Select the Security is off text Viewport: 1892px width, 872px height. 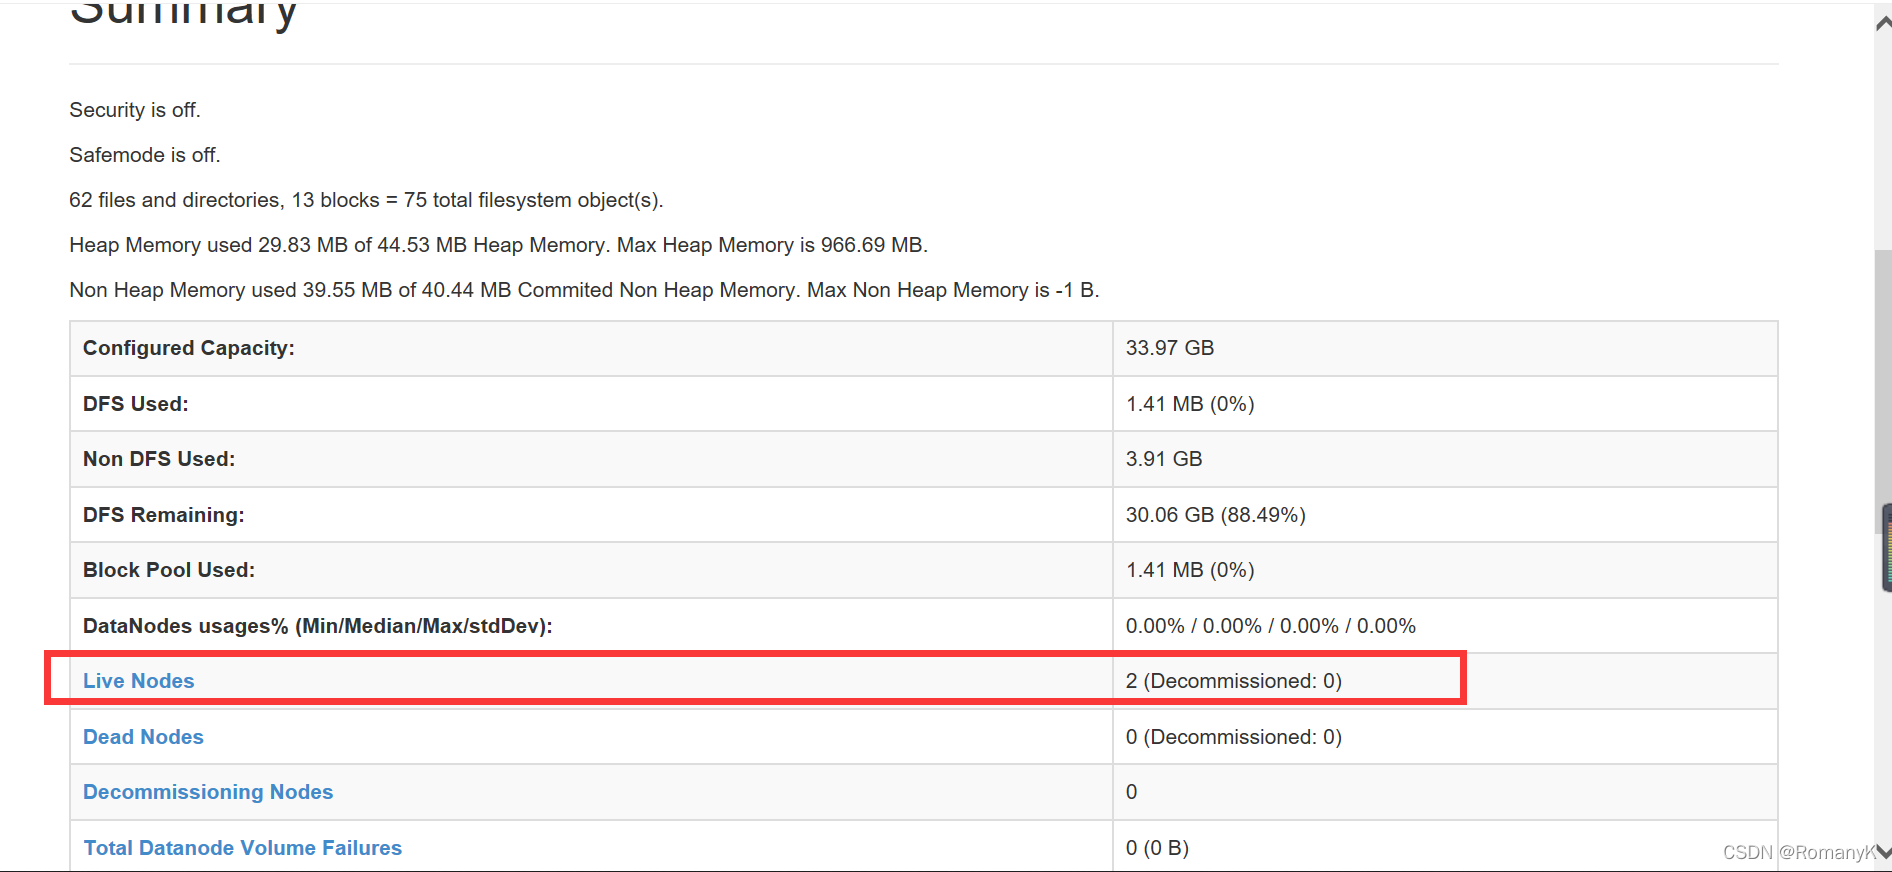coord(135,110)
